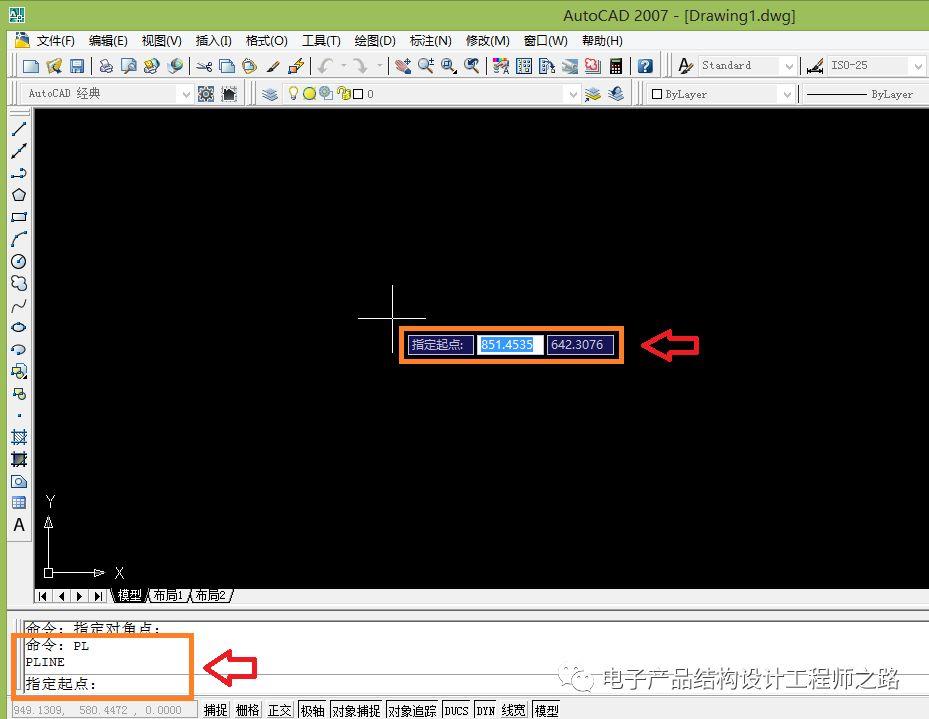The width and height of the screenshot is (929, 719).
Task: Open the Insert Block tool
Action: click(x=19, y=371)
